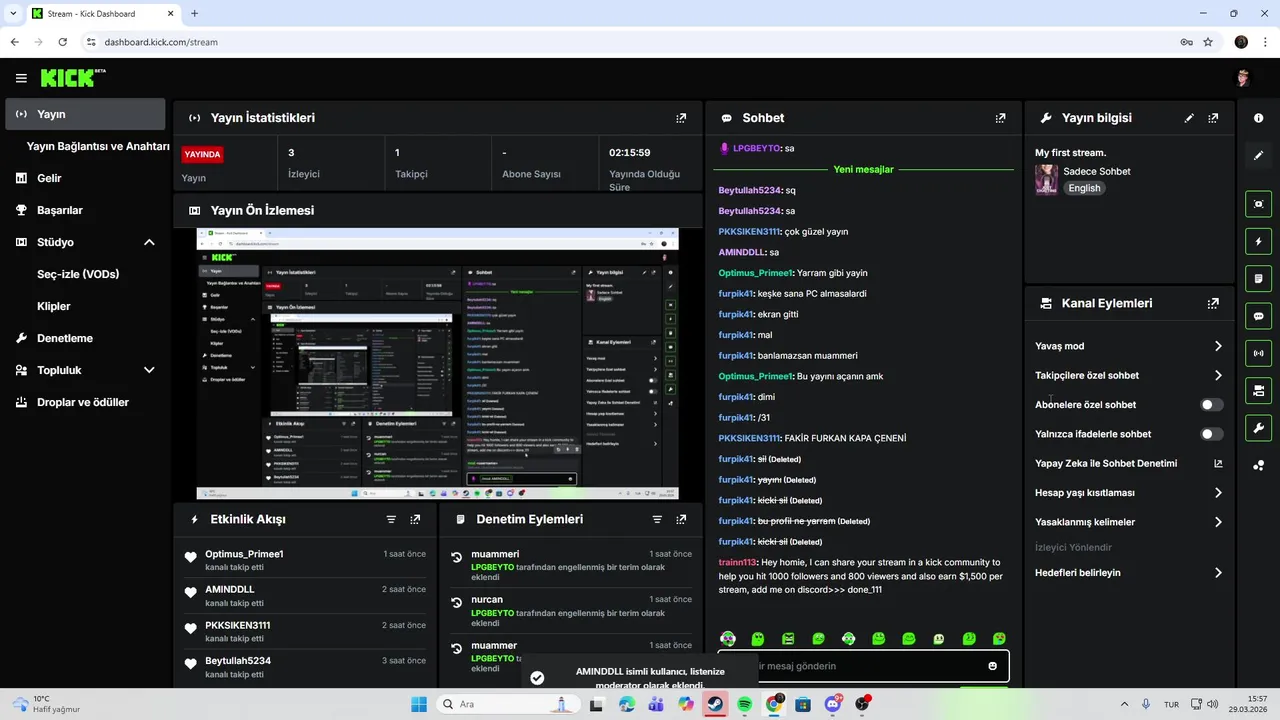Image resolution: width=1280 pixels, height=720 pixels.
Task: Toggle the stream preview icon in right rail
Action: [x=1259, y=204]
